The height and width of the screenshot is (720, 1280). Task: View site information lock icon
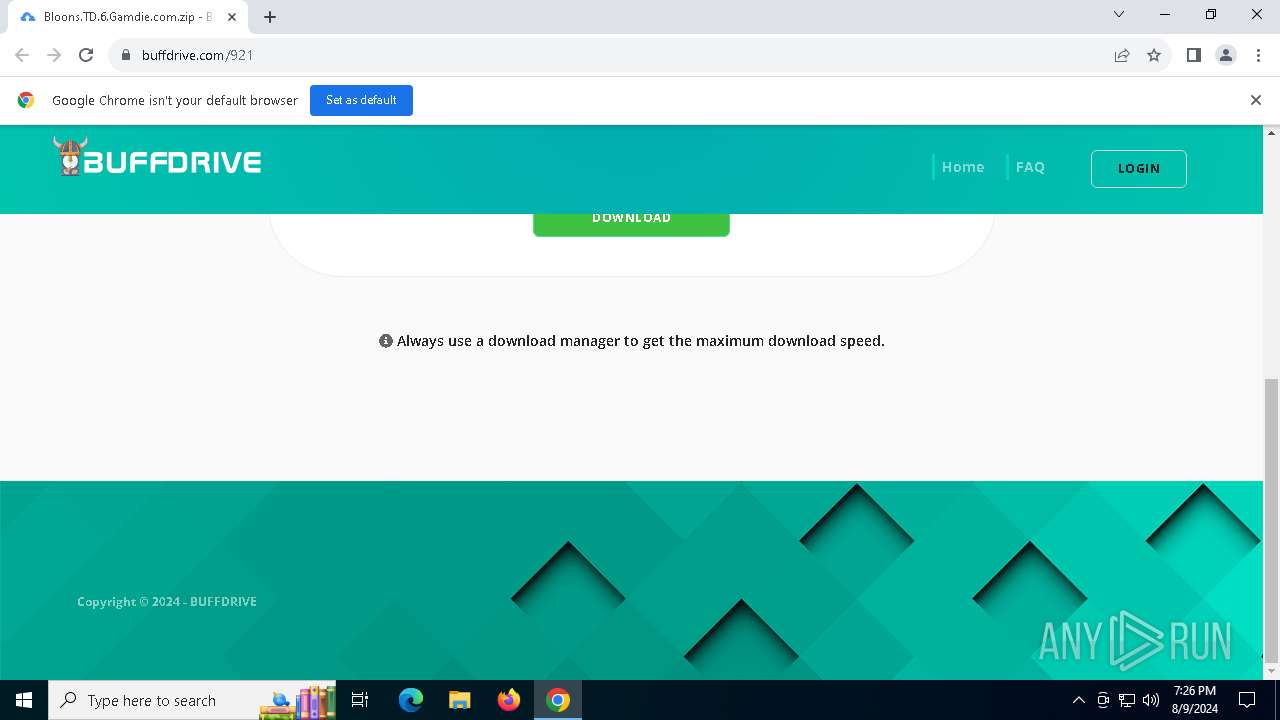point(126,55)
